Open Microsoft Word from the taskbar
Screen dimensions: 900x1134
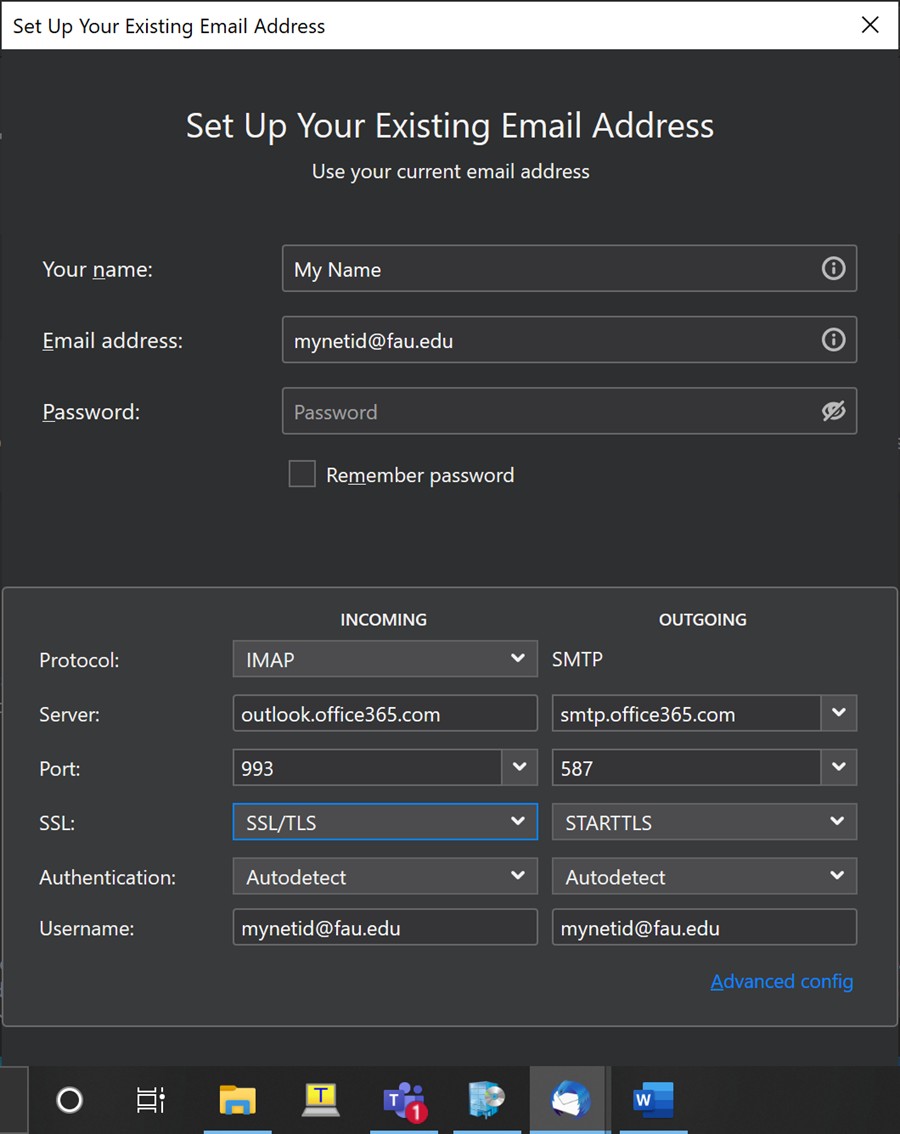(x=653, y=1101)
